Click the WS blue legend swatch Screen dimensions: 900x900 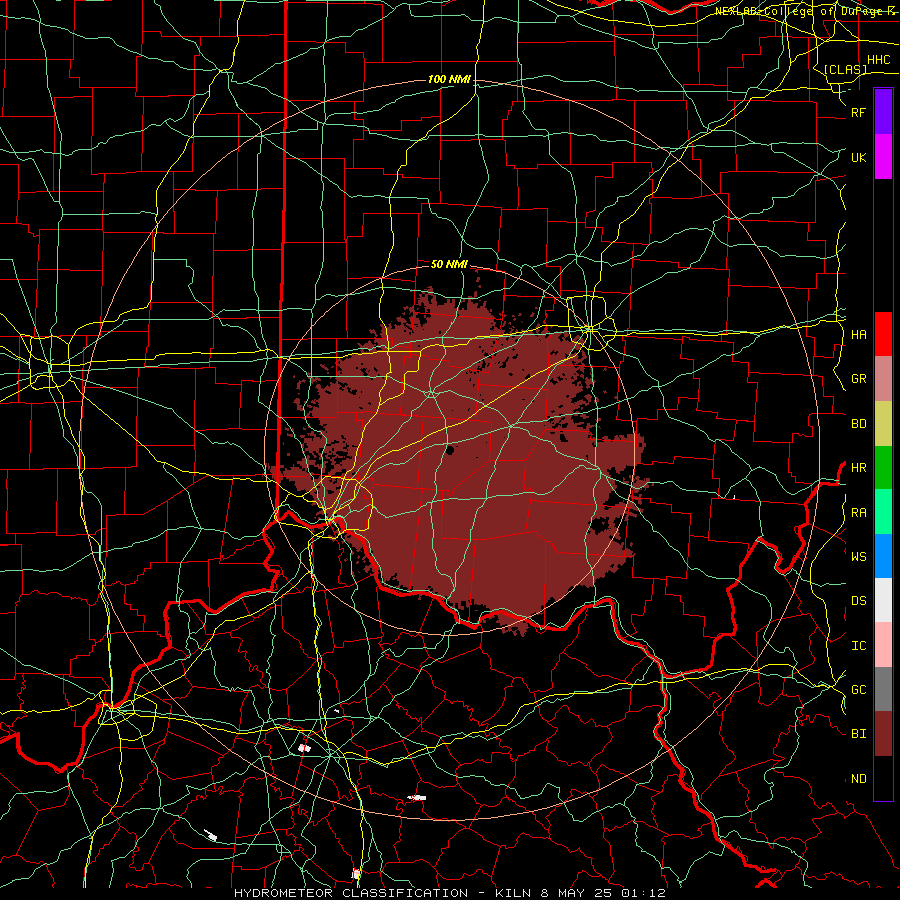click(x=883, y=556)
